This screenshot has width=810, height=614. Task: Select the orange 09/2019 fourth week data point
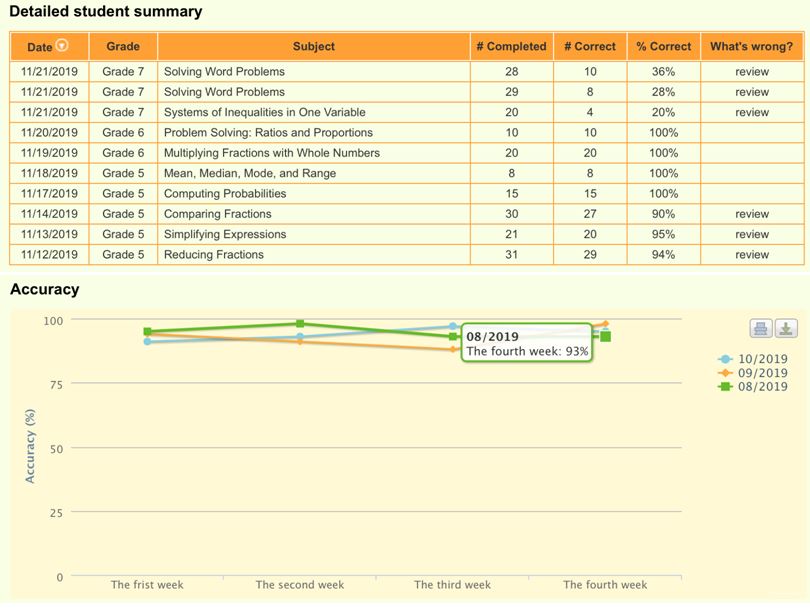click(605, 324)
